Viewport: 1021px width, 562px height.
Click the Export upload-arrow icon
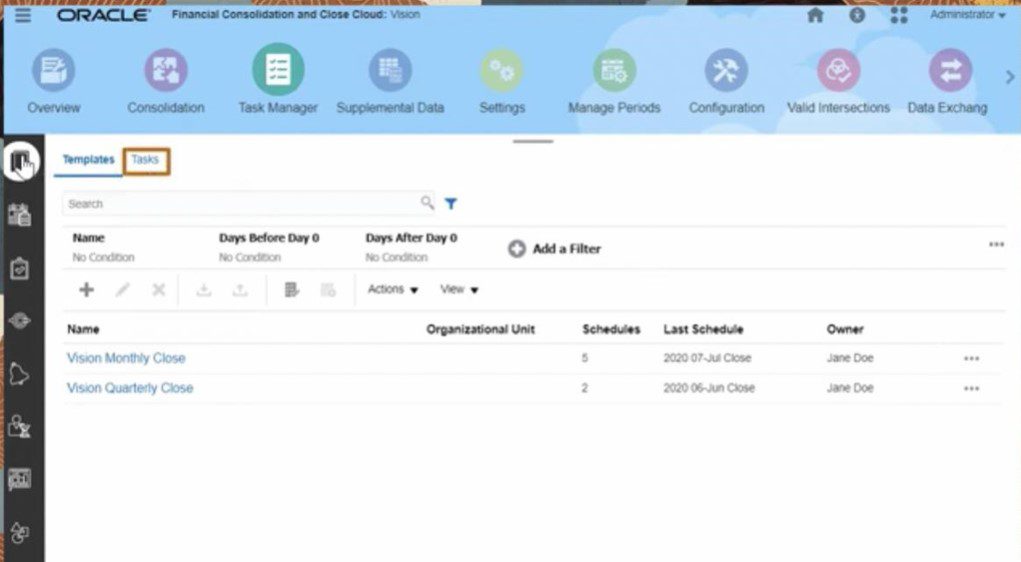click(240, 290)
